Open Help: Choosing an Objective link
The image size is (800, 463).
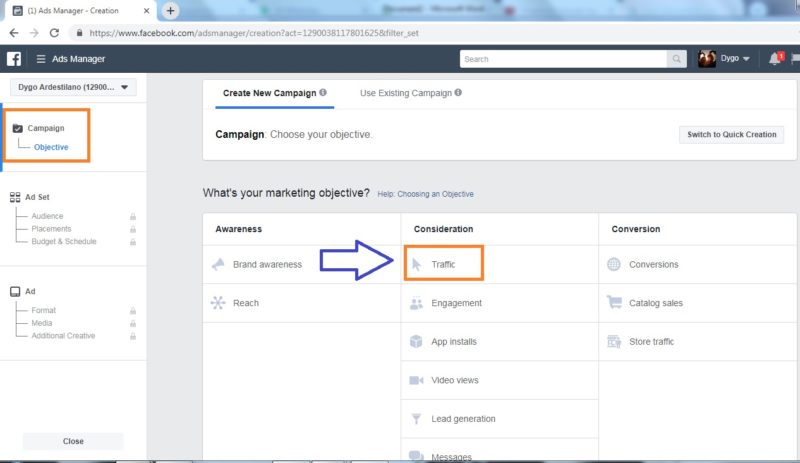426,194
